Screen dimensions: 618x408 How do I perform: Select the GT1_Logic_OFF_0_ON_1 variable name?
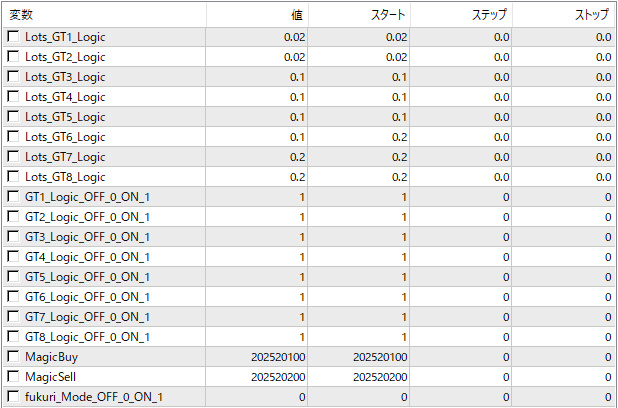click(87, 197)
